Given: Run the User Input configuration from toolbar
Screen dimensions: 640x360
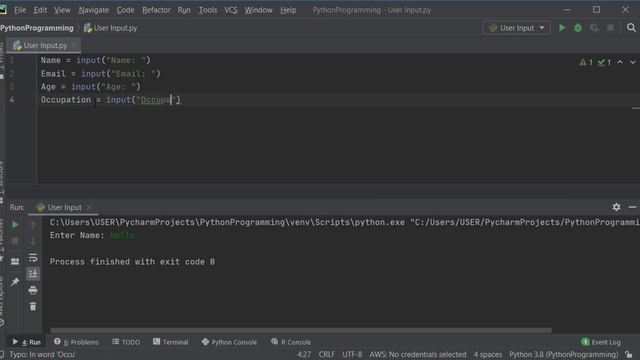Looking at the screenshot, I should tap(562, 28).
